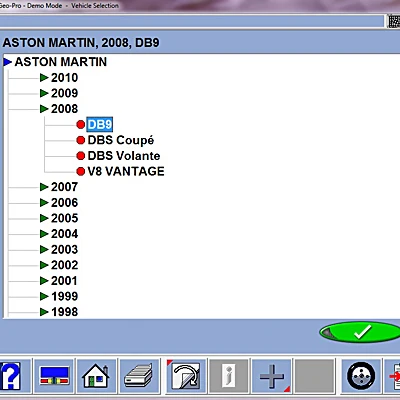
Task: Click the document red arrow icon
Action: 392,377
